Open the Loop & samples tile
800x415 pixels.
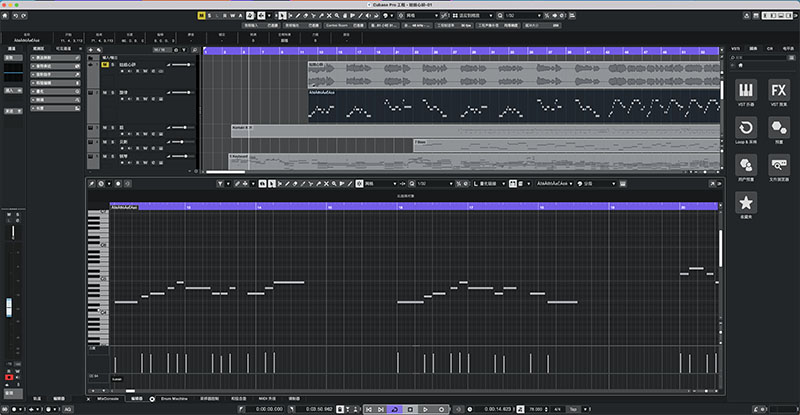tap(746, 128)
